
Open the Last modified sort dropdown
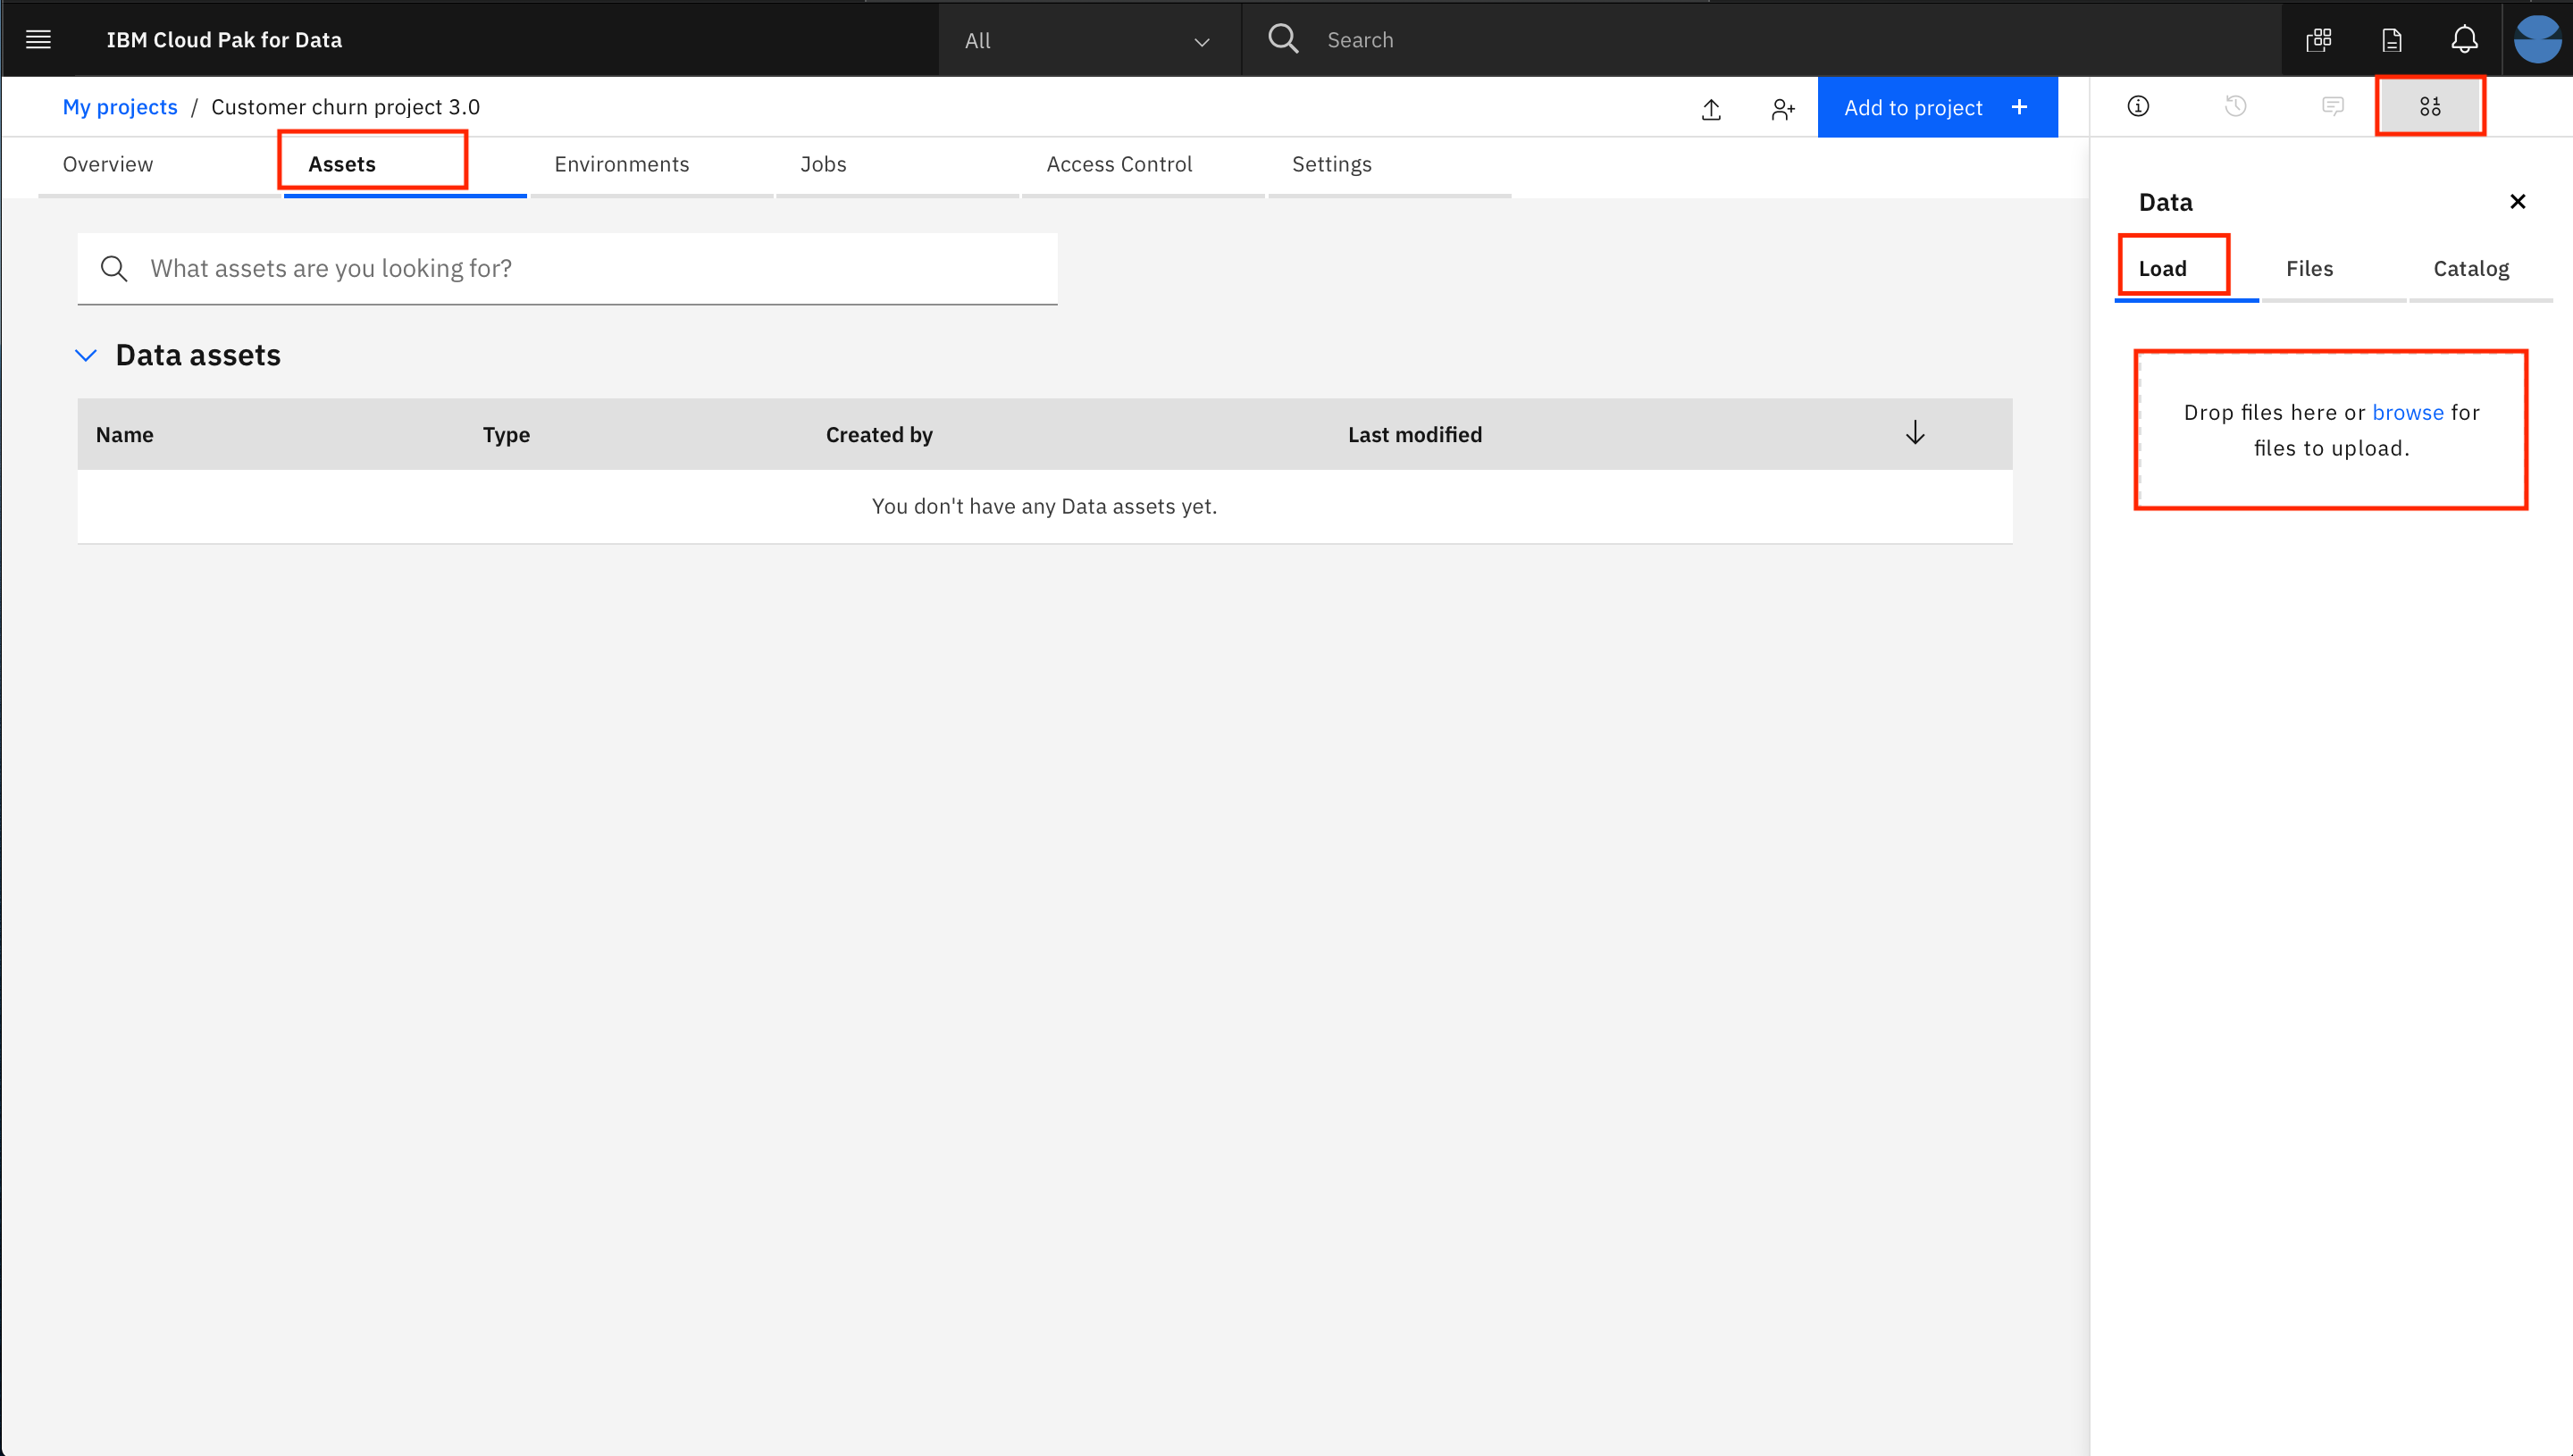click(x=1915, y=433)
